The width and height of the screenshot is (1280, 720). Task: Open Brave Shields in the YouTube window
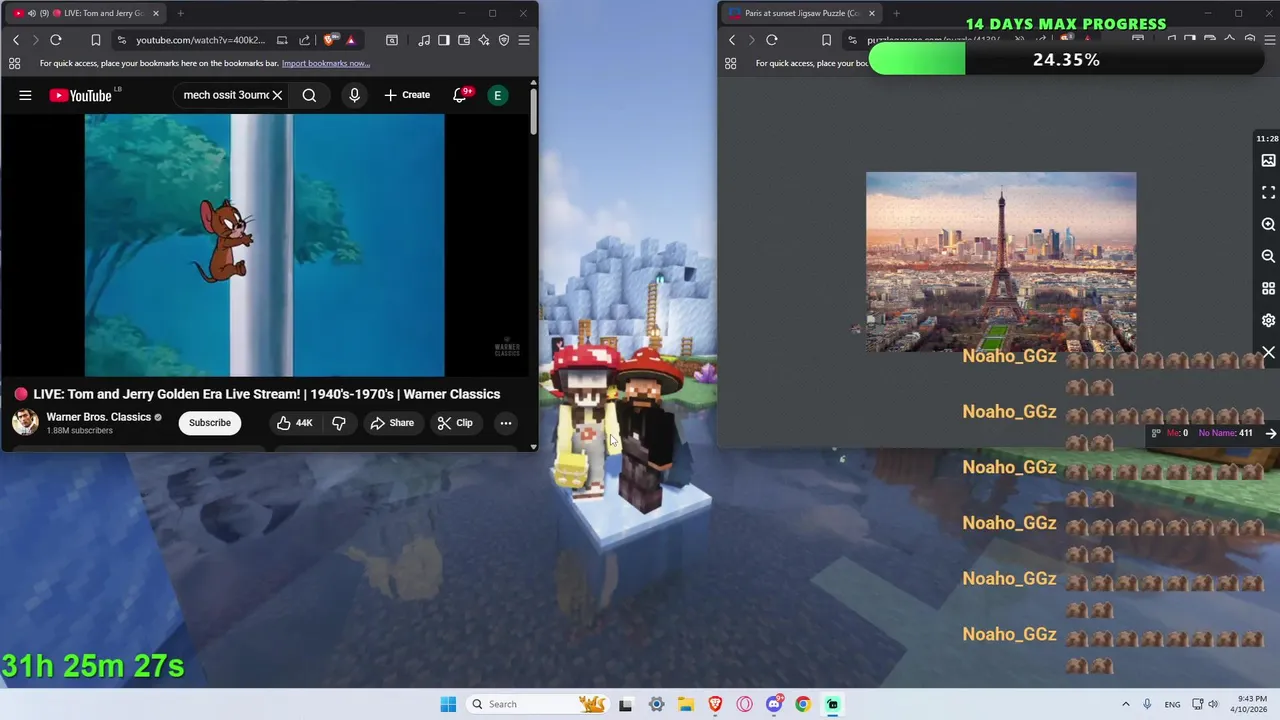329,40
